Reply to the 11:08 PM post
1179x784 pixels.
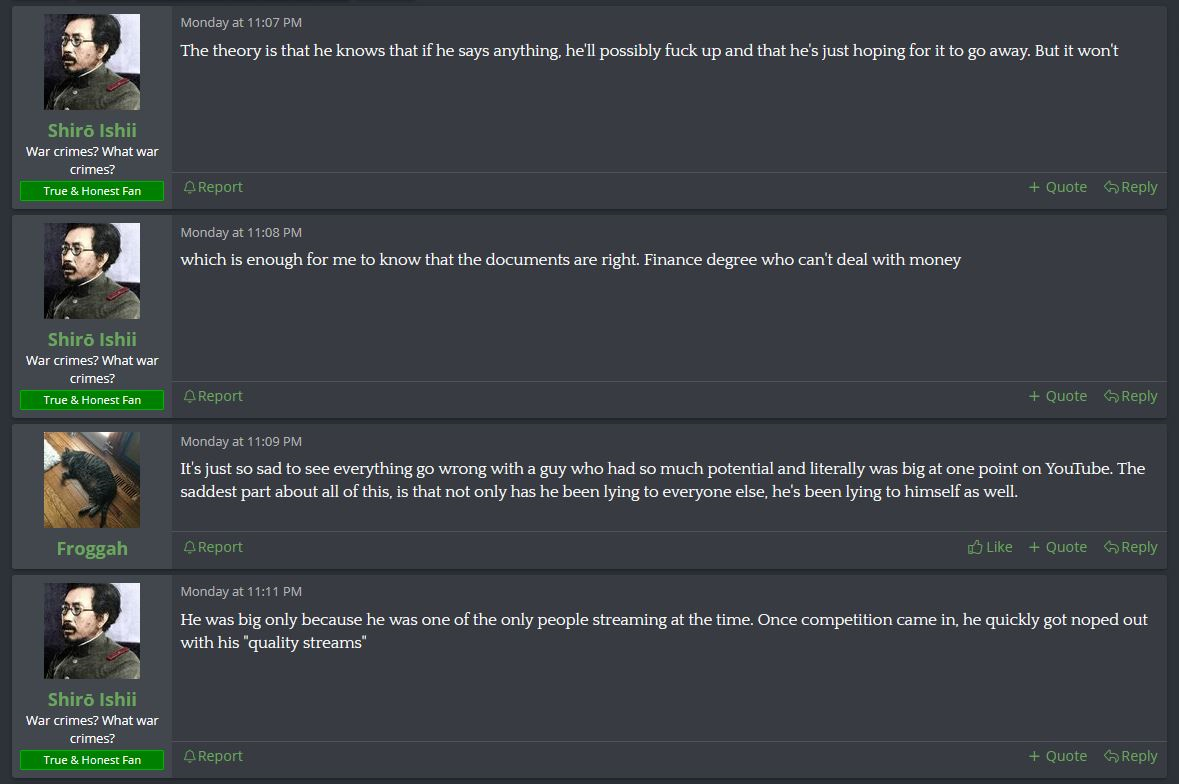[1130, 396]
